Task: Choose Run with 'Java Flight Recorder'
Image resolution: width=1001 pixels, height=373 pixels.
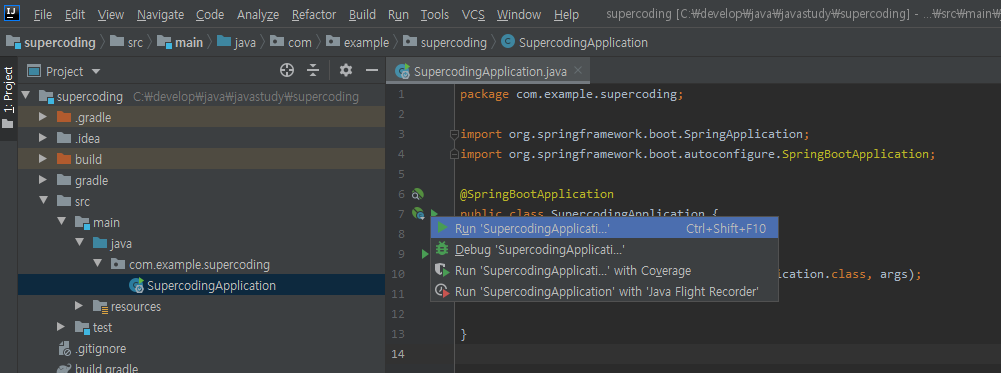Action: click(604, 292)
